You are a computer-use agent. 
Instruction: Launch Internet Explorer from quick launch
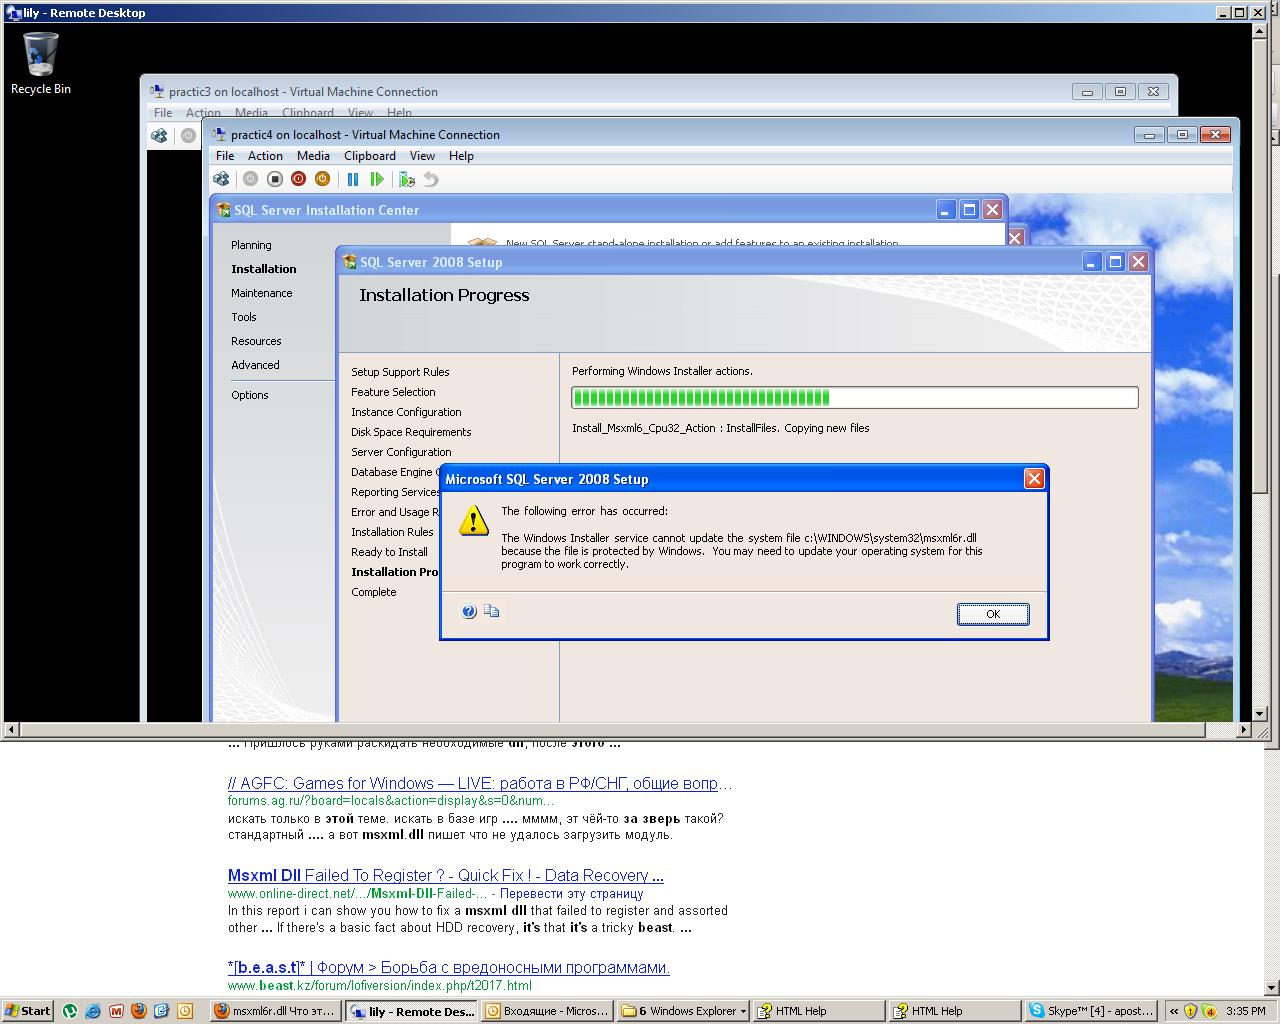(x=93, y=1011)
